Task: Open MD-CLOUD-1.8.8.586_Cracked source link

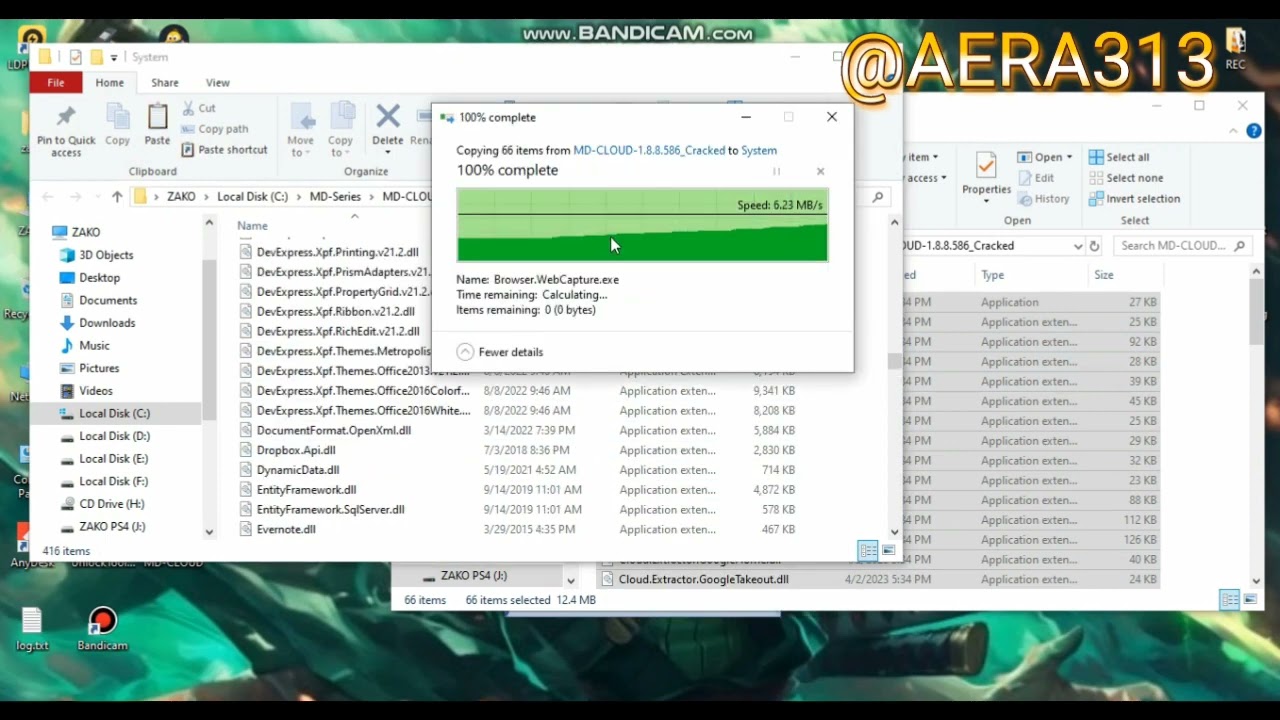Action: click(x=649, y=150)
